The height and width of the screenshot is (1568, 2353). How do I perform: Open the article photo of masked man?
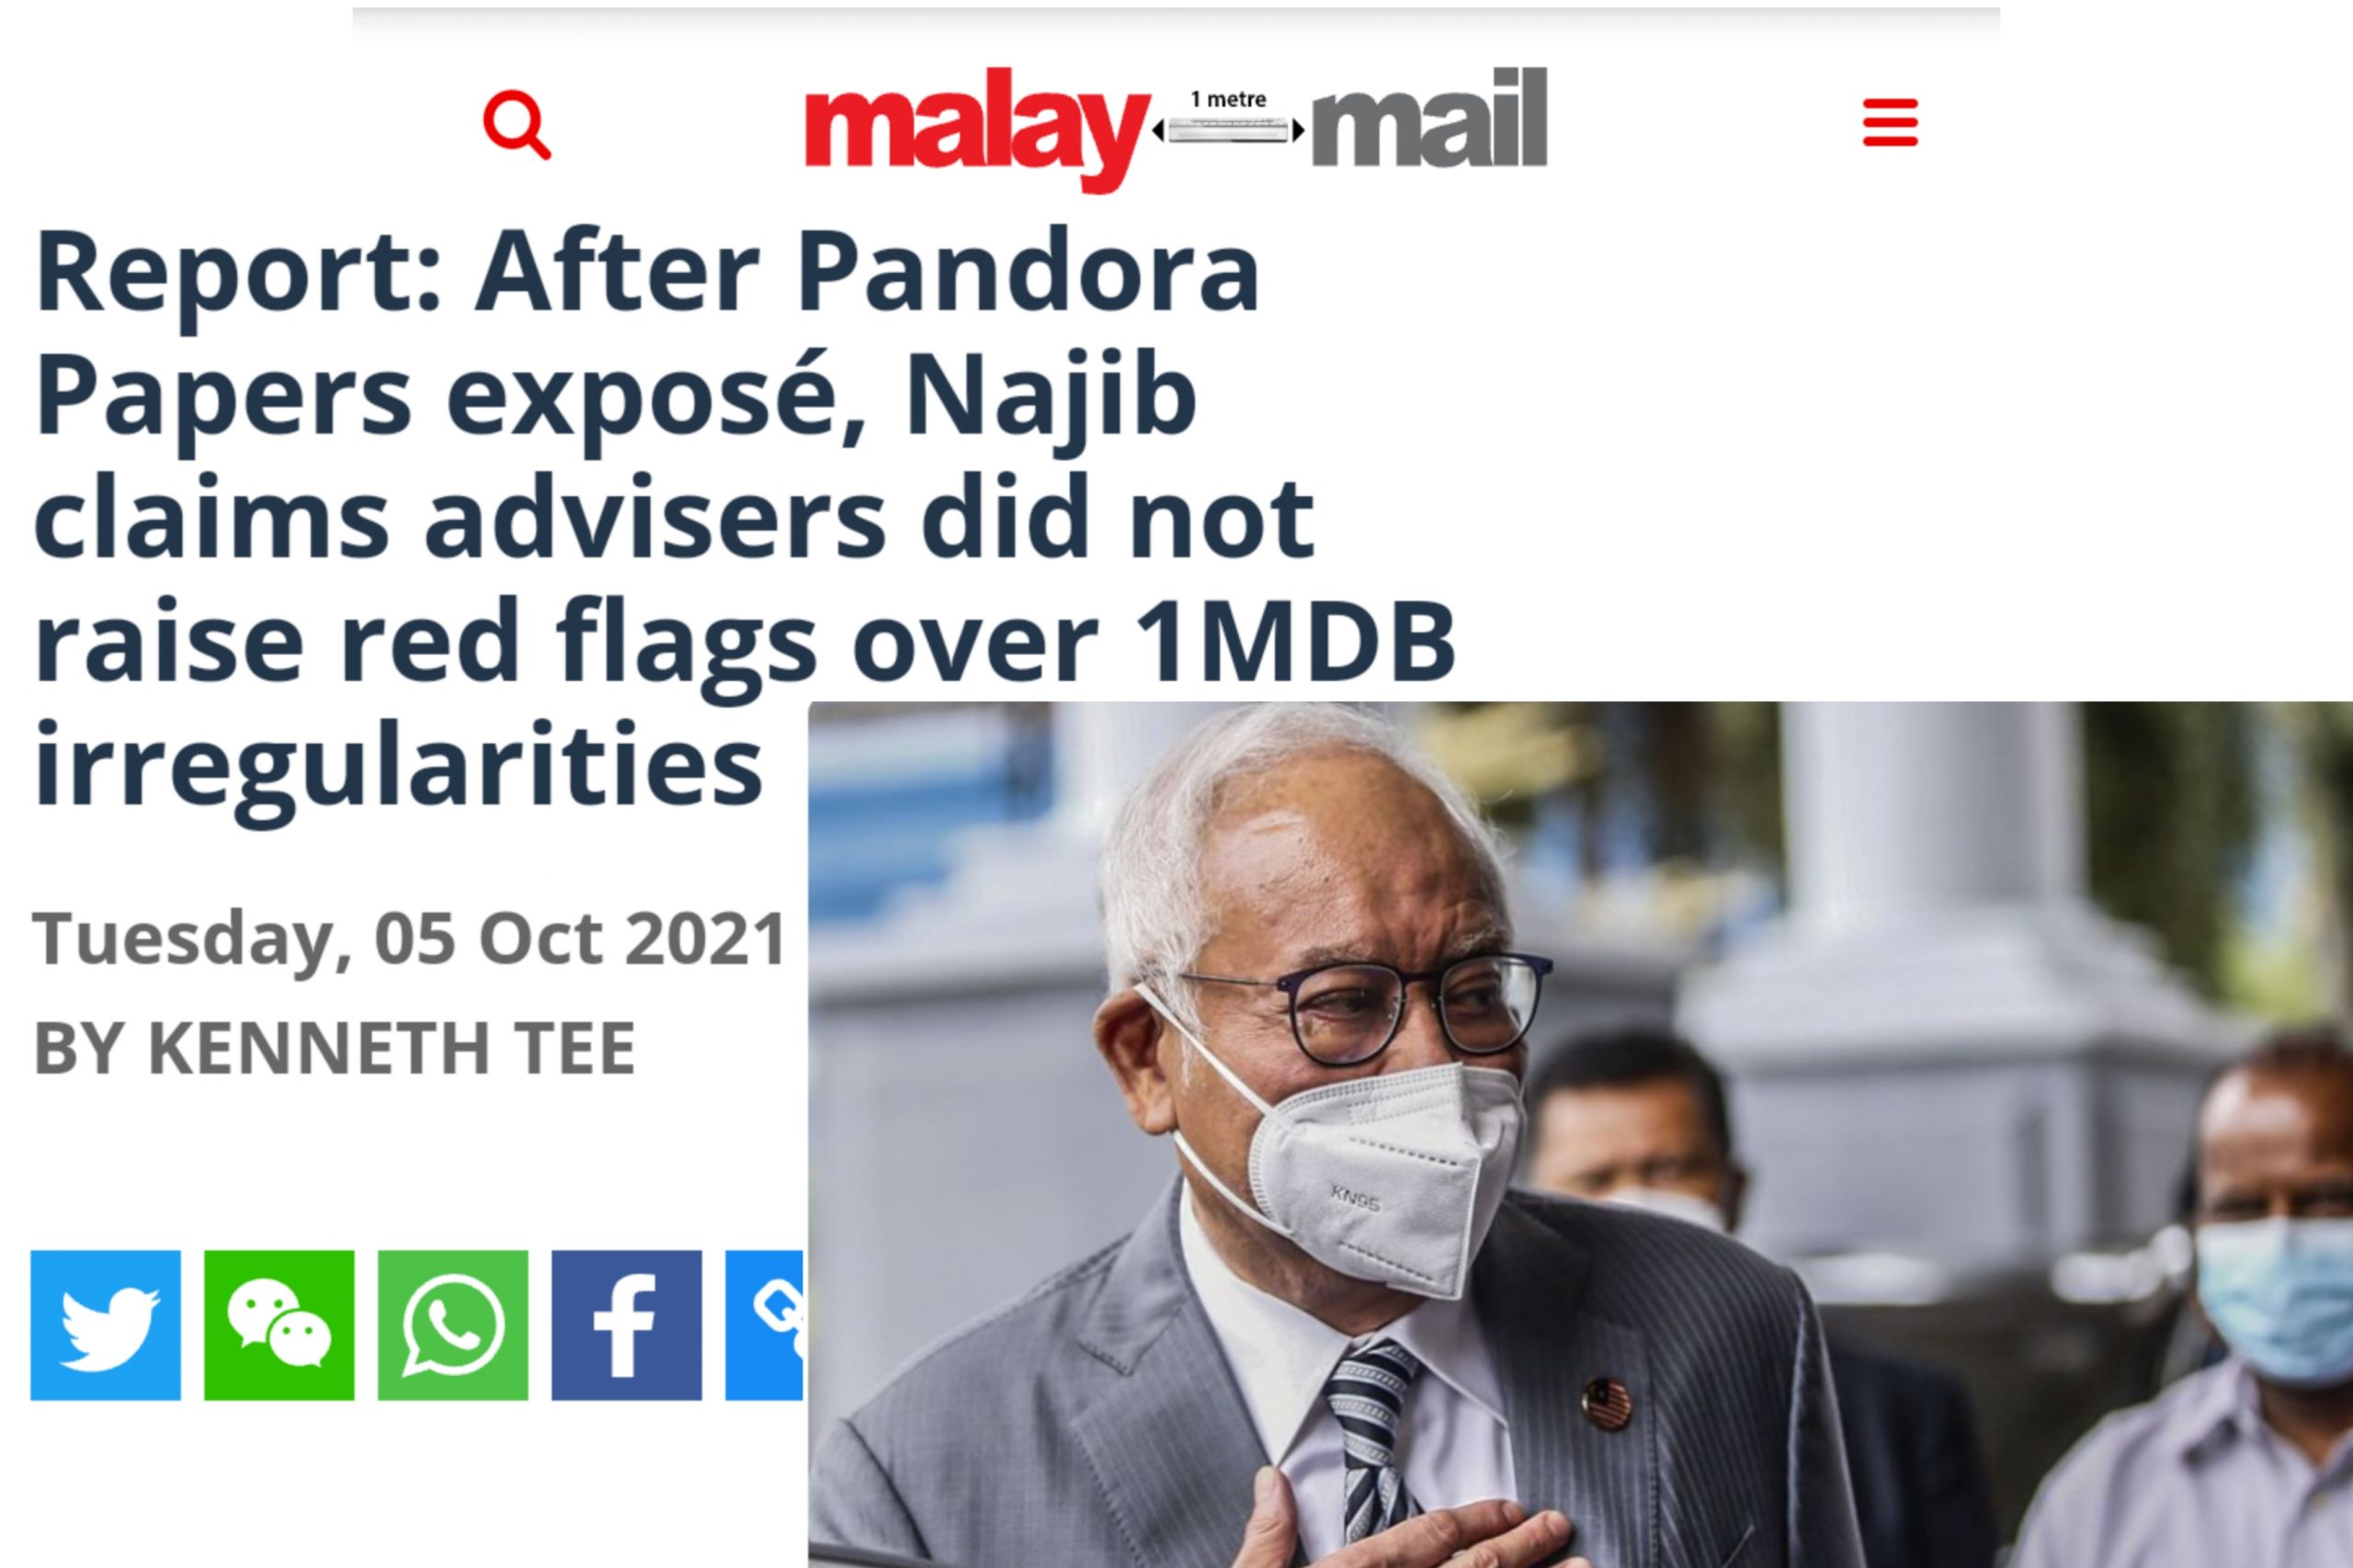pos(1580,1135)
